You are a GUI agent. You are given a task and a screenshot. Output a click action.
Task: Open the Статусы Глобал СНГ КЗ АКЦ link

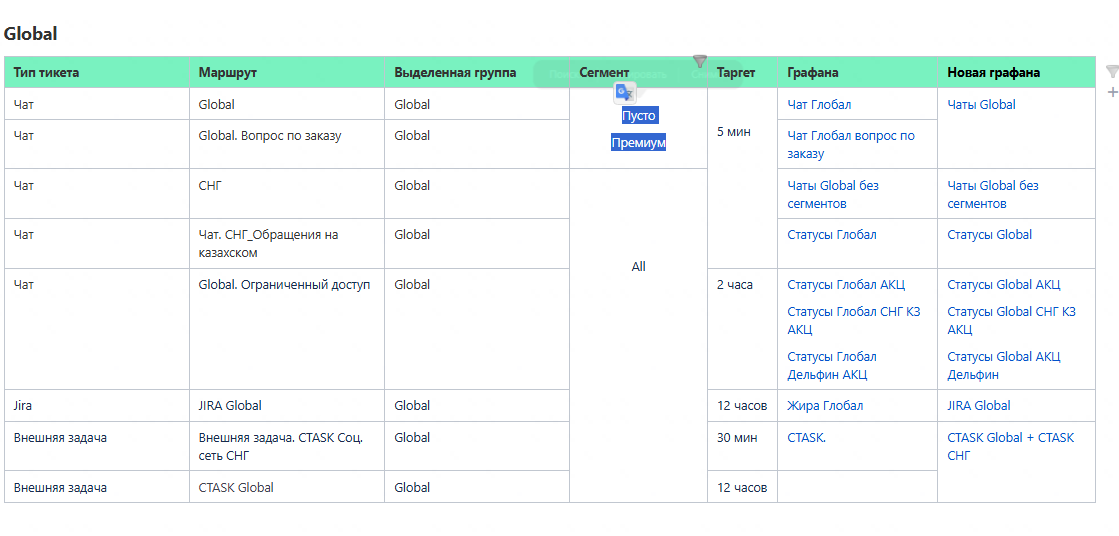[854, 320]
